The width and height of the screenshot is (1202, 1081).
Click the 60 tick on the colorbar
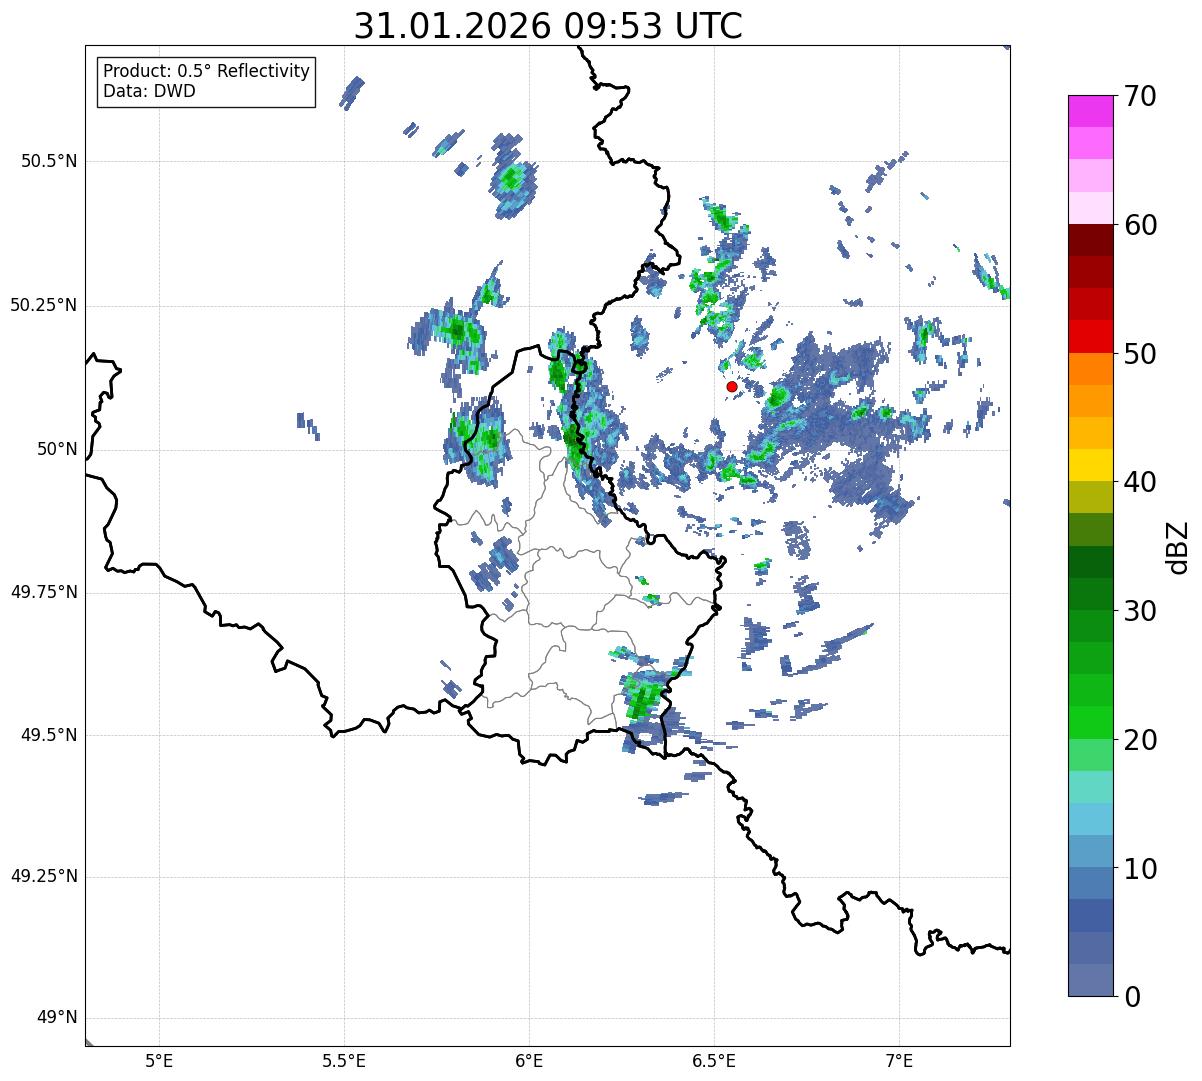pos(1140,225)
